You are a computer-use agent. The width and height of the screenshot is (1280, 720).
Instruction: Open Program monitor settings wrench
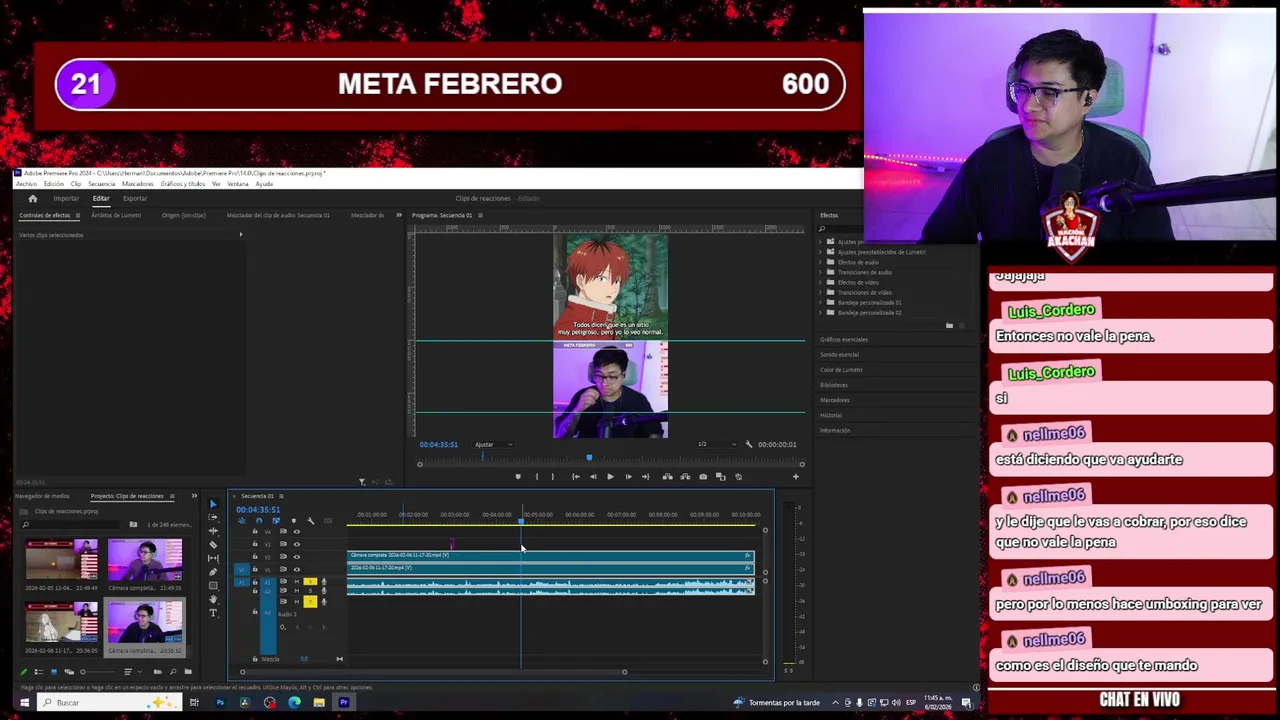pyautogui.click(x=749, y=444)
